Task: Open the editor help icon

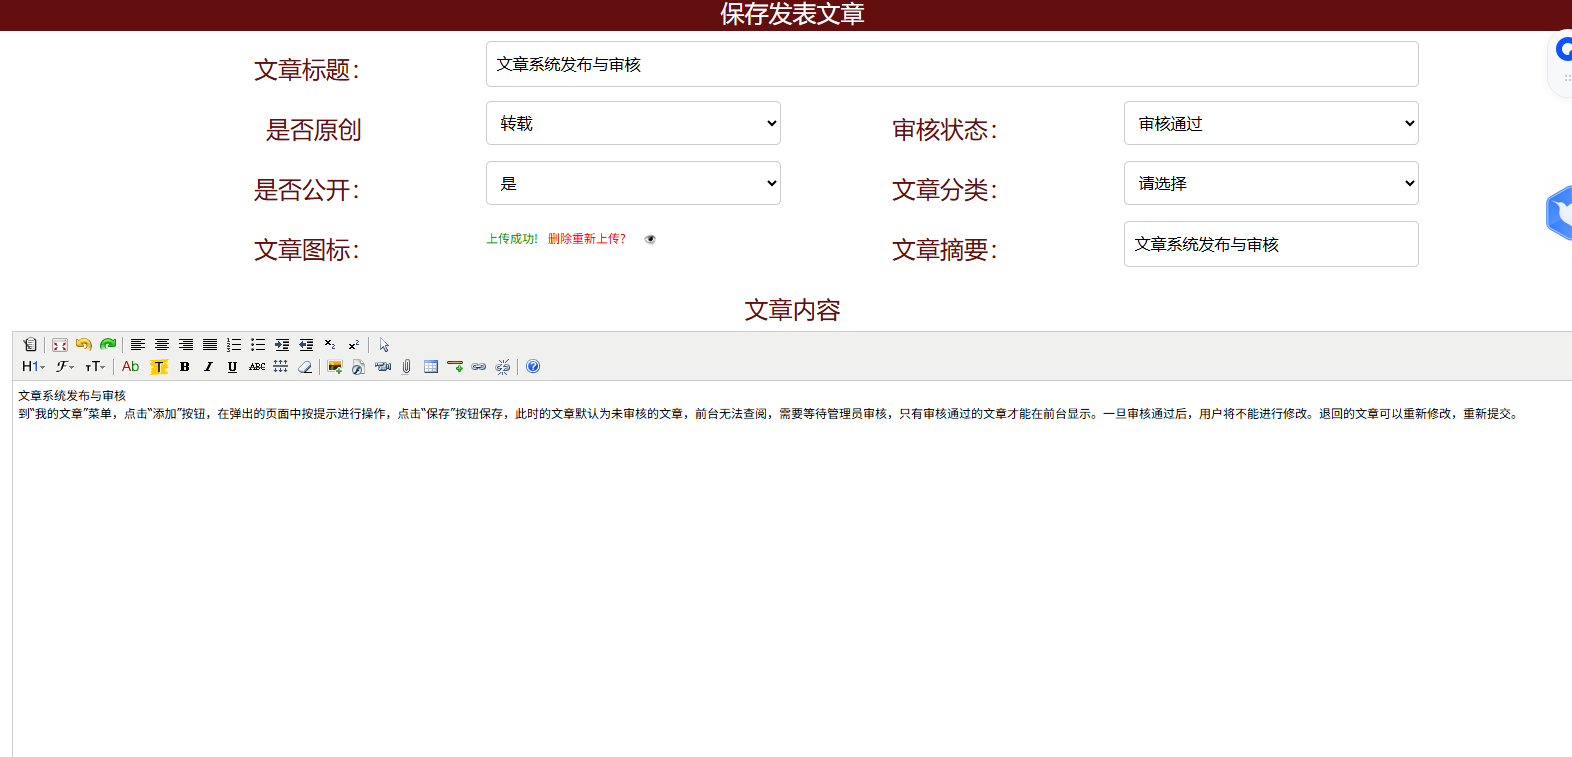Action: pos(533,367)
